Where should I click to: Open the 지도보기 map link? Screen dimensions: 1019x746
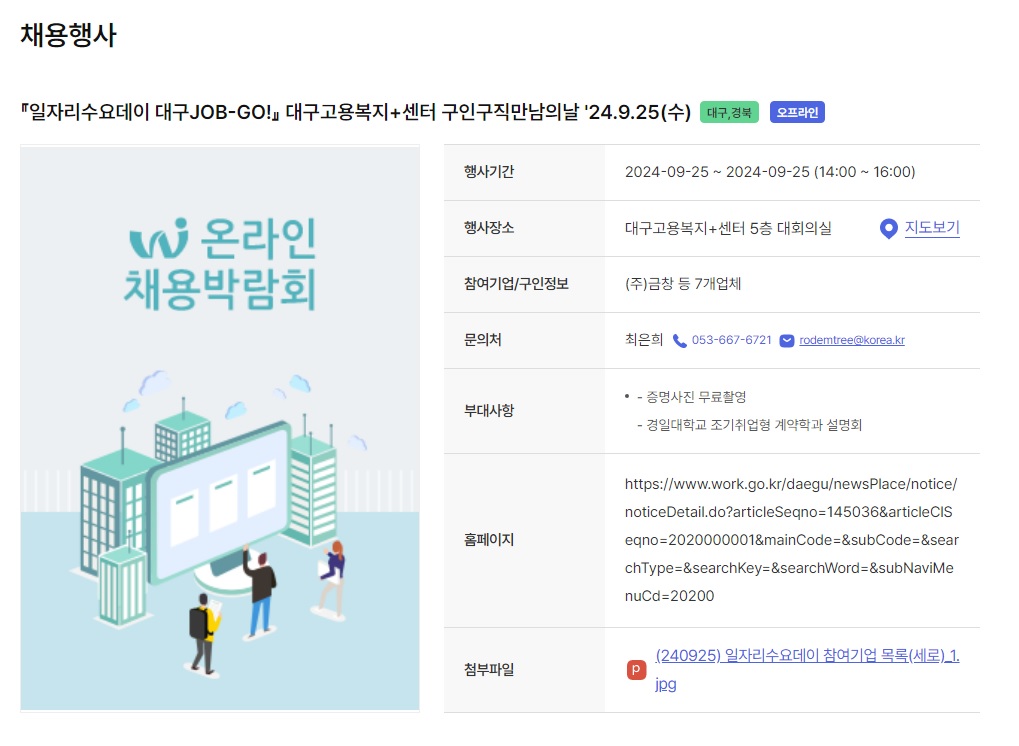932,228
